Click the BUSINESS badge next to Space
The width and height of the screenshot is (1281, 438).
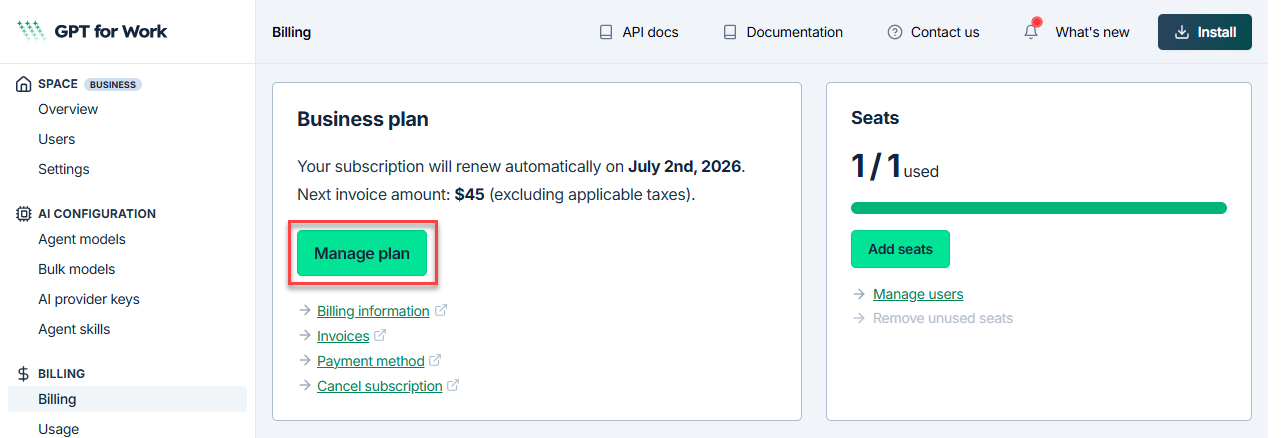coord(113,84)
